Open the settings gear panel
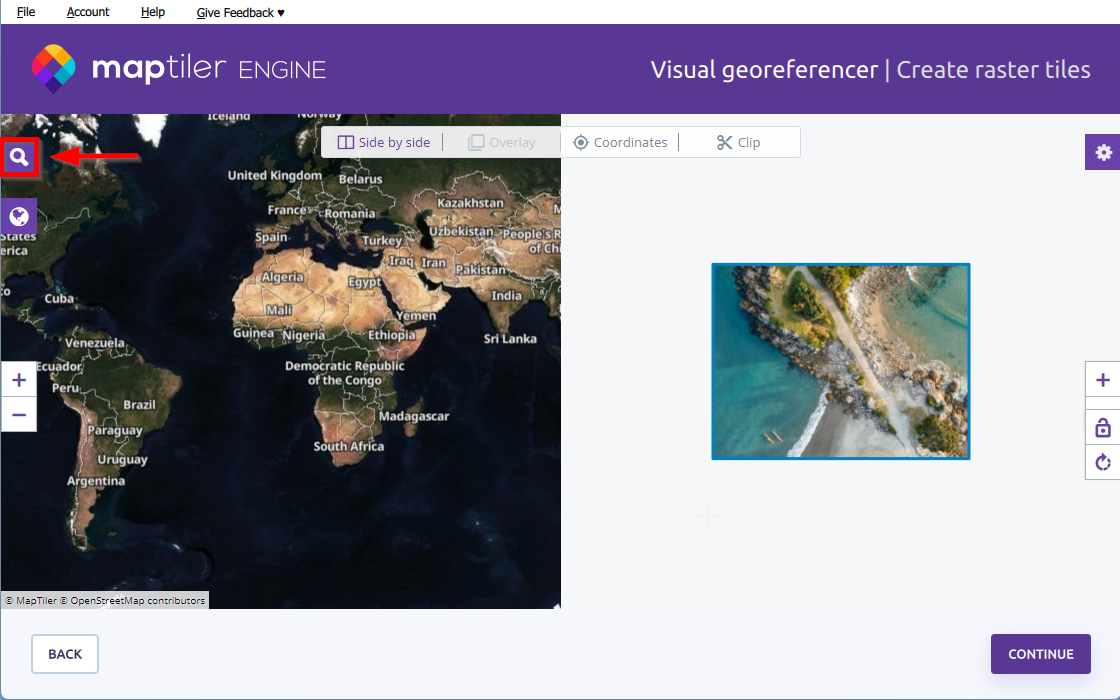This screenshot has height=700, width=1120. [x=1103, y=152]
